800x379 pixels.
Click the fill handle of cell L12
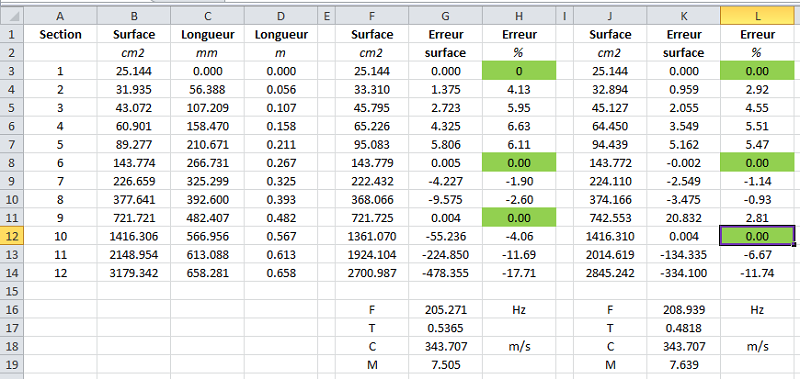pyautogui.click(x=794, y=245)
